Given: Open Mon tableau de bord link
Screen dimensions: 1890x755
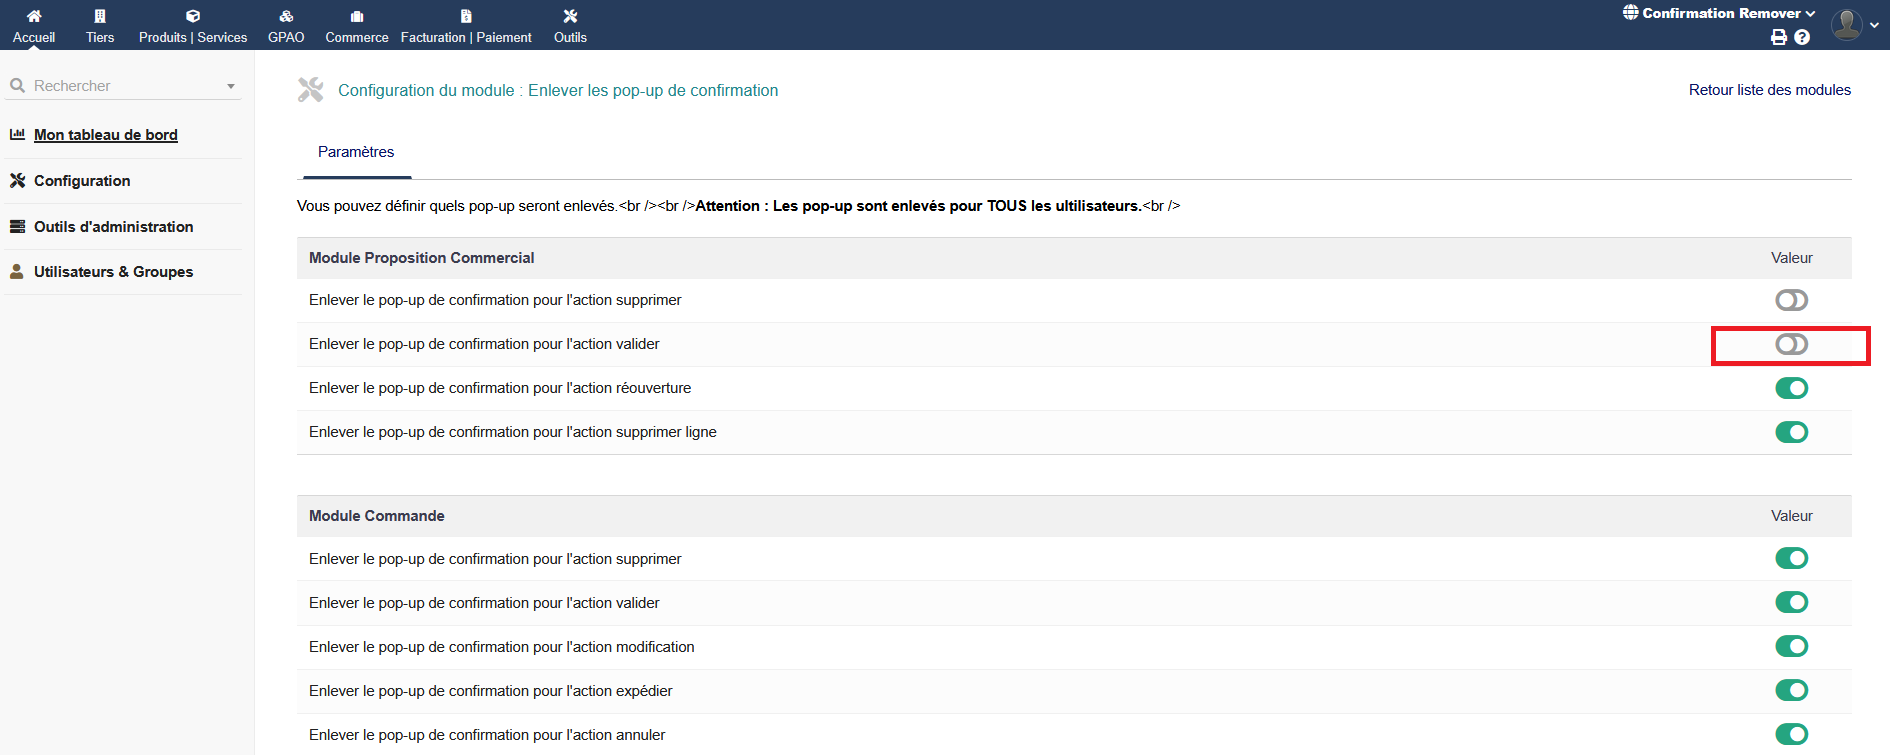Looking at the screenshot, I should pos(105,135).
